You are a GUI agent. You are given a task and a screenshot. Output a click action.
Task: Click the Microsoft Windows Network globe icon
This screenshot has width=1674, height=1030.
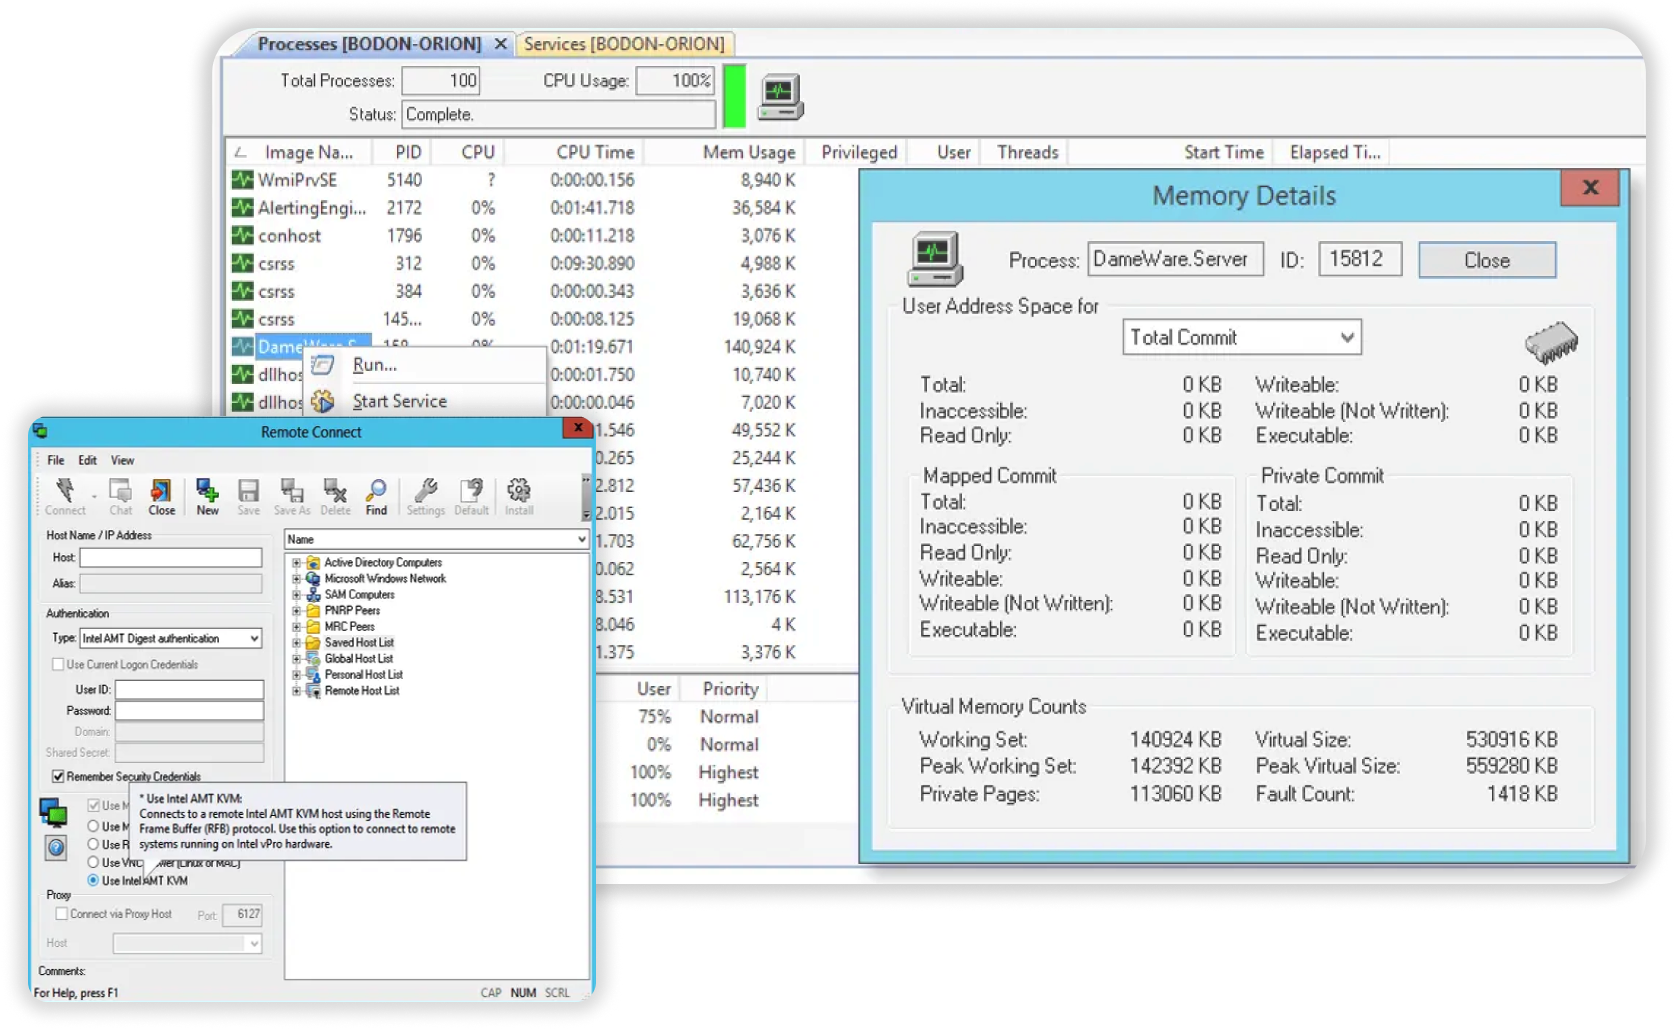[313, 579]
